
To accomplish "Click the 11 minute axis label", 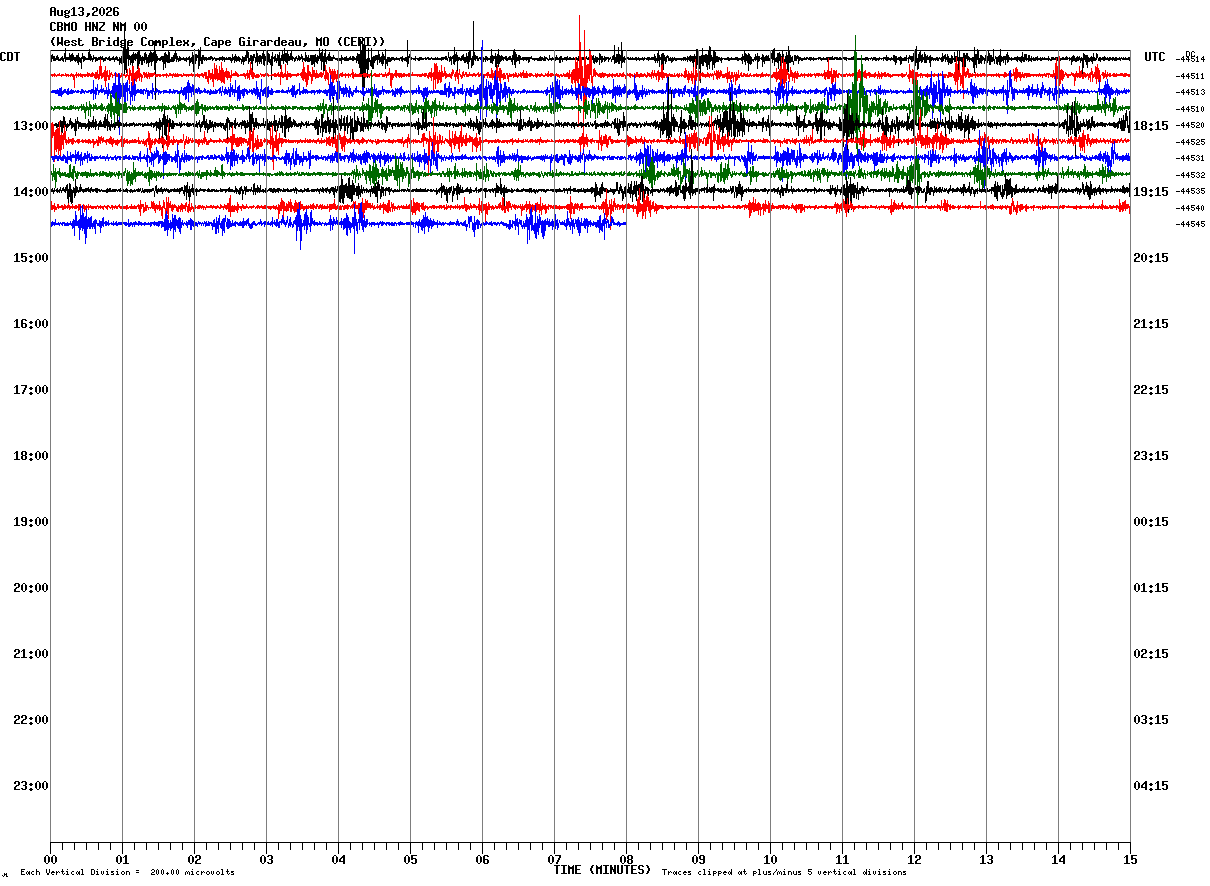I will coord(842,860).
